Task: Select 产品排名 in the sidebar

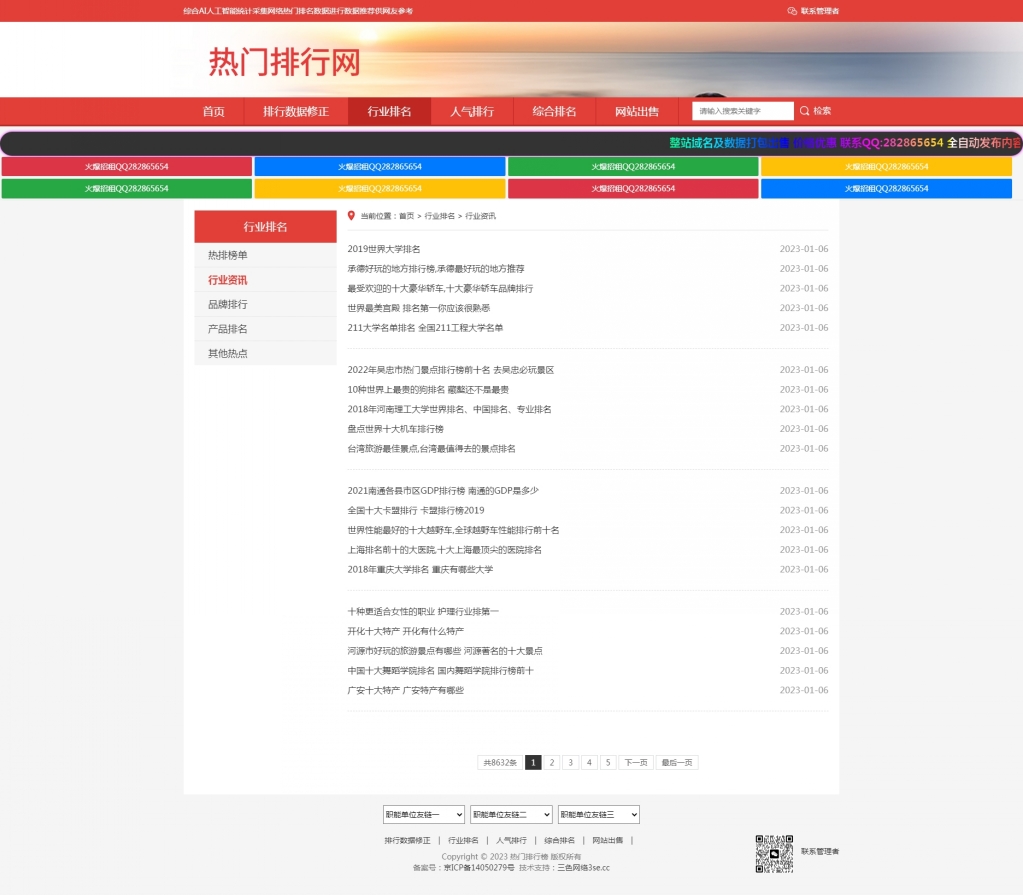Action: pos(227,328)
